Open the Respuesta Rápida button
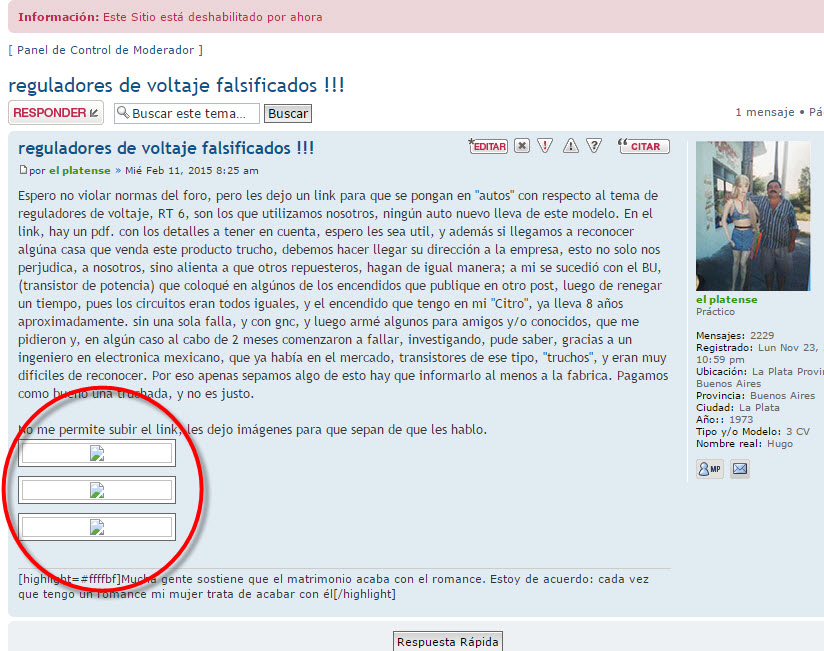 (448, 642)
